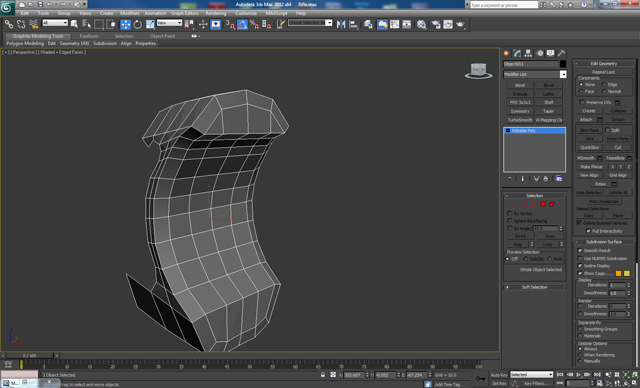The image size is (640, 388).
Task: Select Element sub-object level icon
Action: click(x=552, y=204)
